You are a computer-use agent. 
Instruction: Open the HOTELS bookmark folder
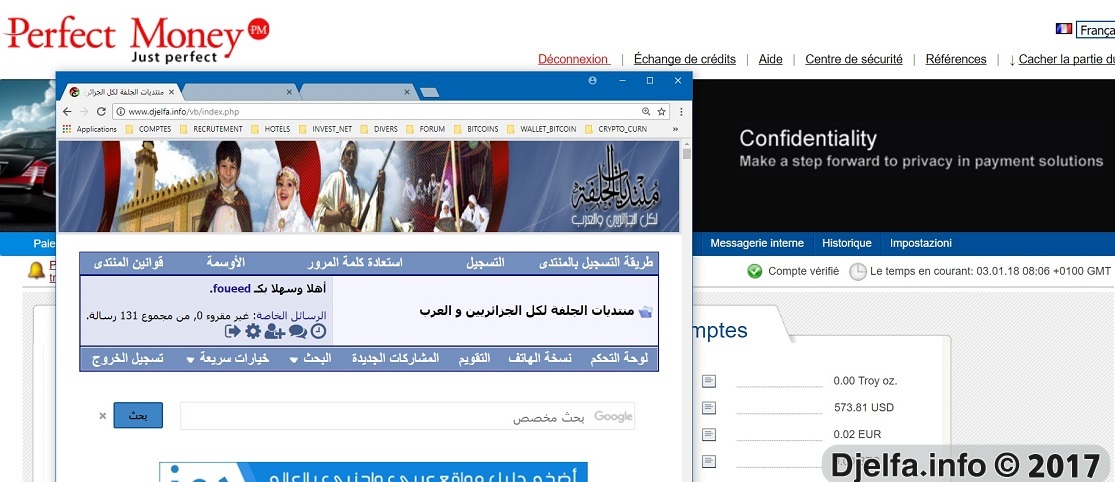click(x=271, y=129)
